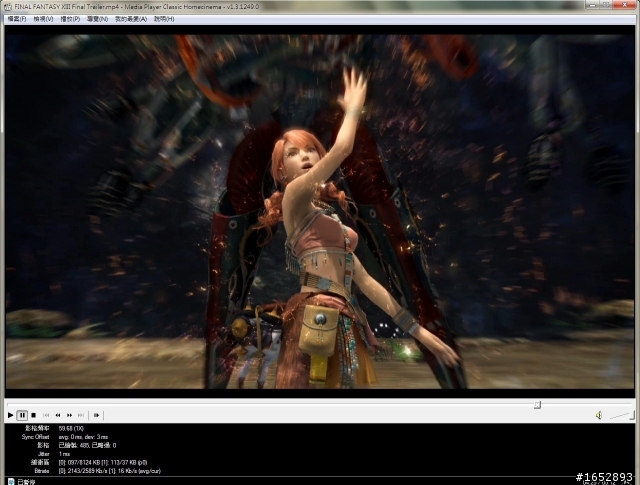Open the 導覽(N) Navigate menu
Screen dimensions: 640x485
97,19
